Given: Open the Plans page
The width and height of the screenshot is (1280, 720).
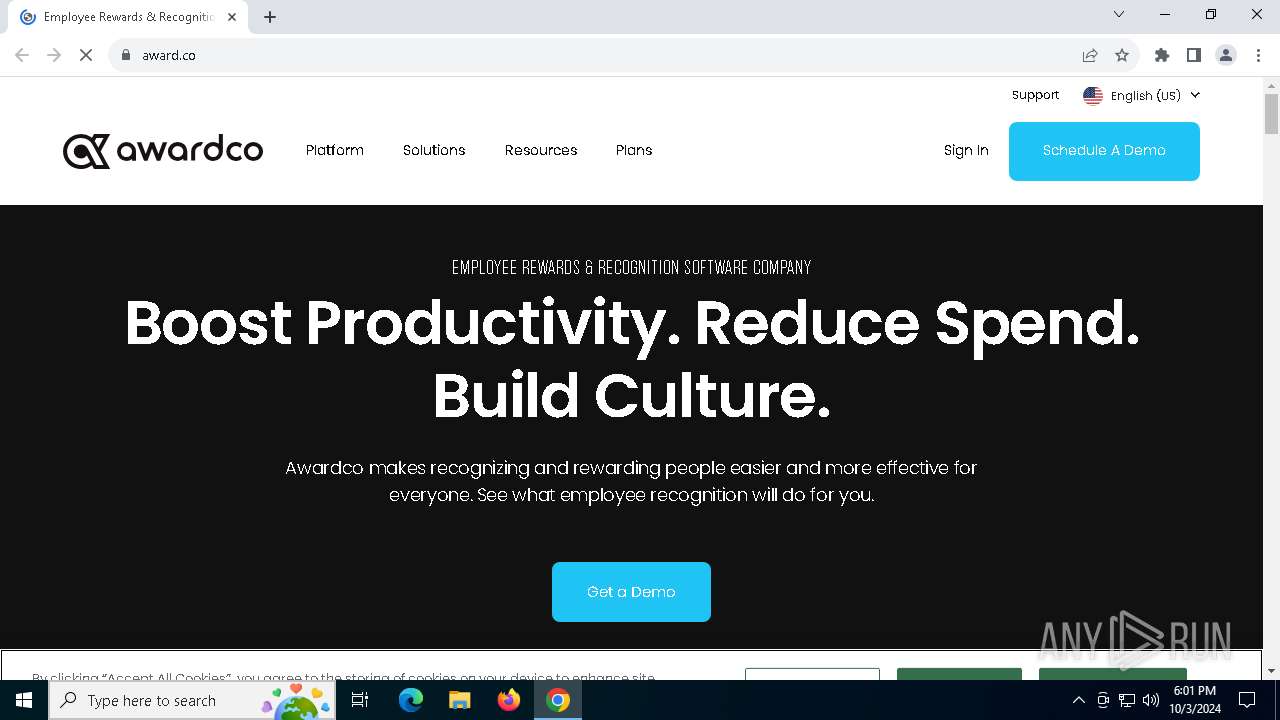Looking at the screenshot, I should (634, 150).
